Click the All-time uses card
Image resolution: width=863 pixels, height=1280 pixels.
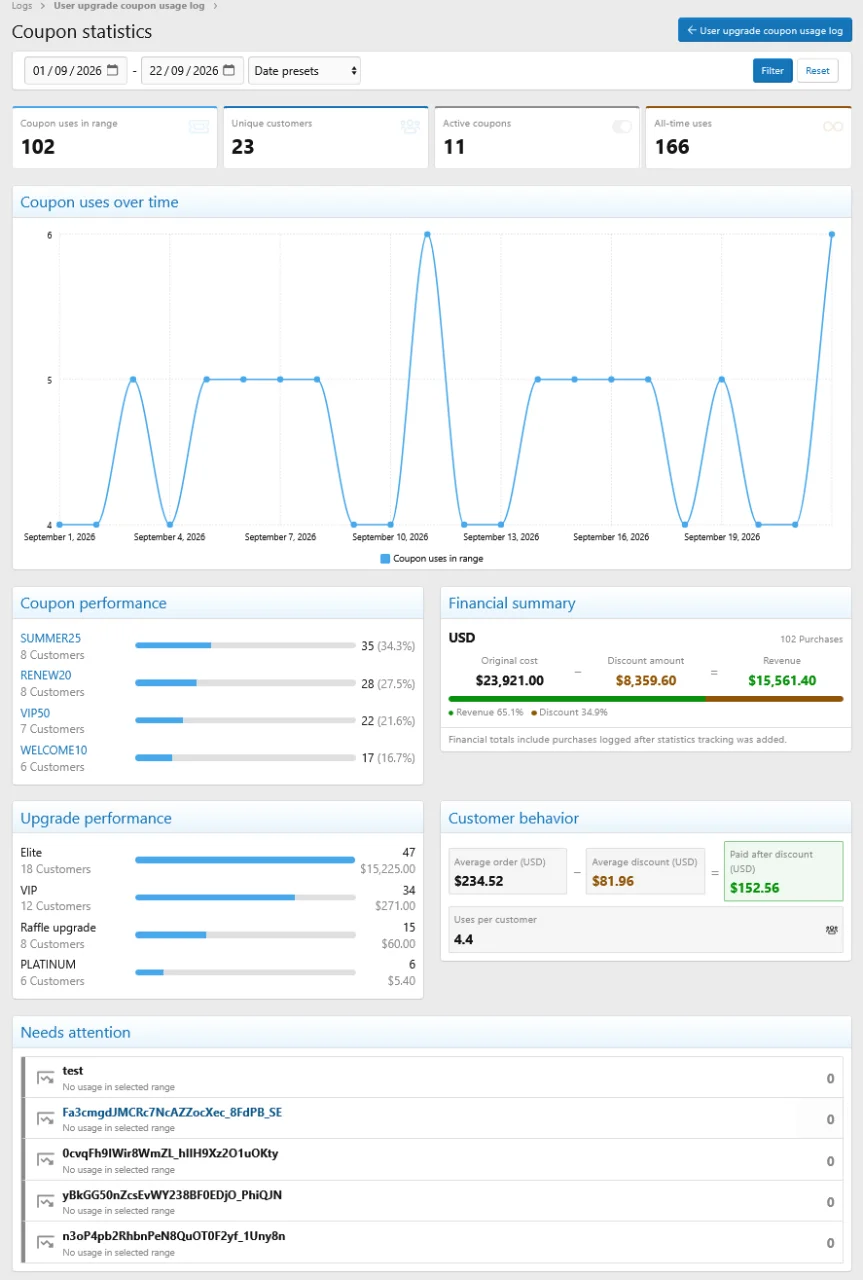[x=749, y=137]
